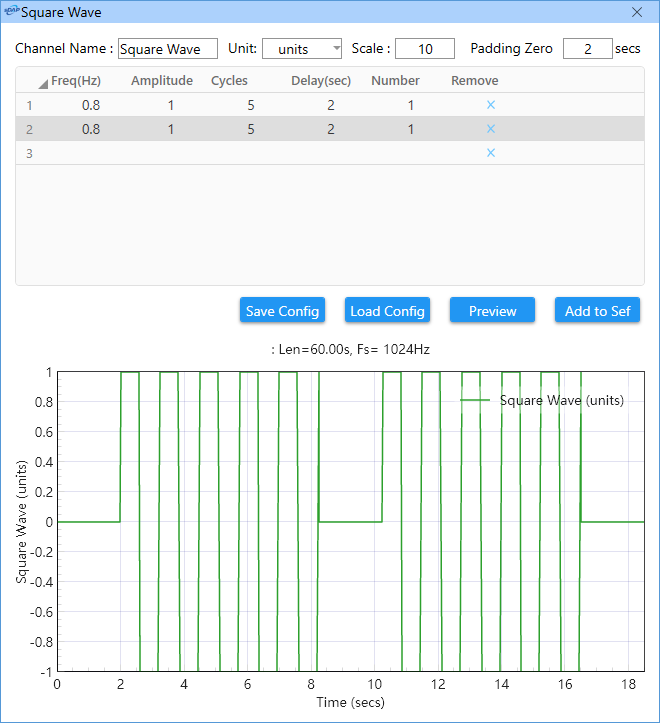
Task: Sort by the Freq(Hz) column header
Action: (x=76, y=81)
